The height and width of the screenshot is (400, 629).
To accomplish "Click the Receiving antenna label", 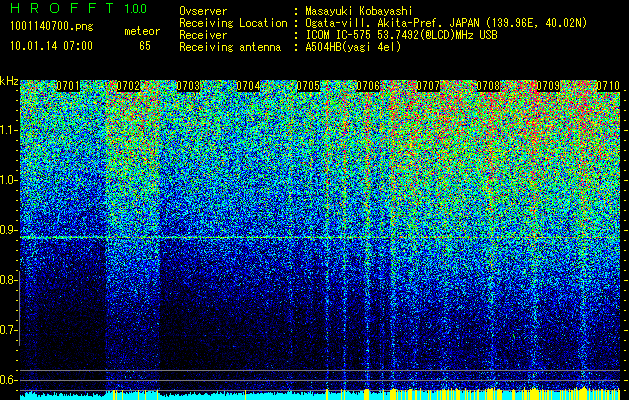I will click(230, 47).
